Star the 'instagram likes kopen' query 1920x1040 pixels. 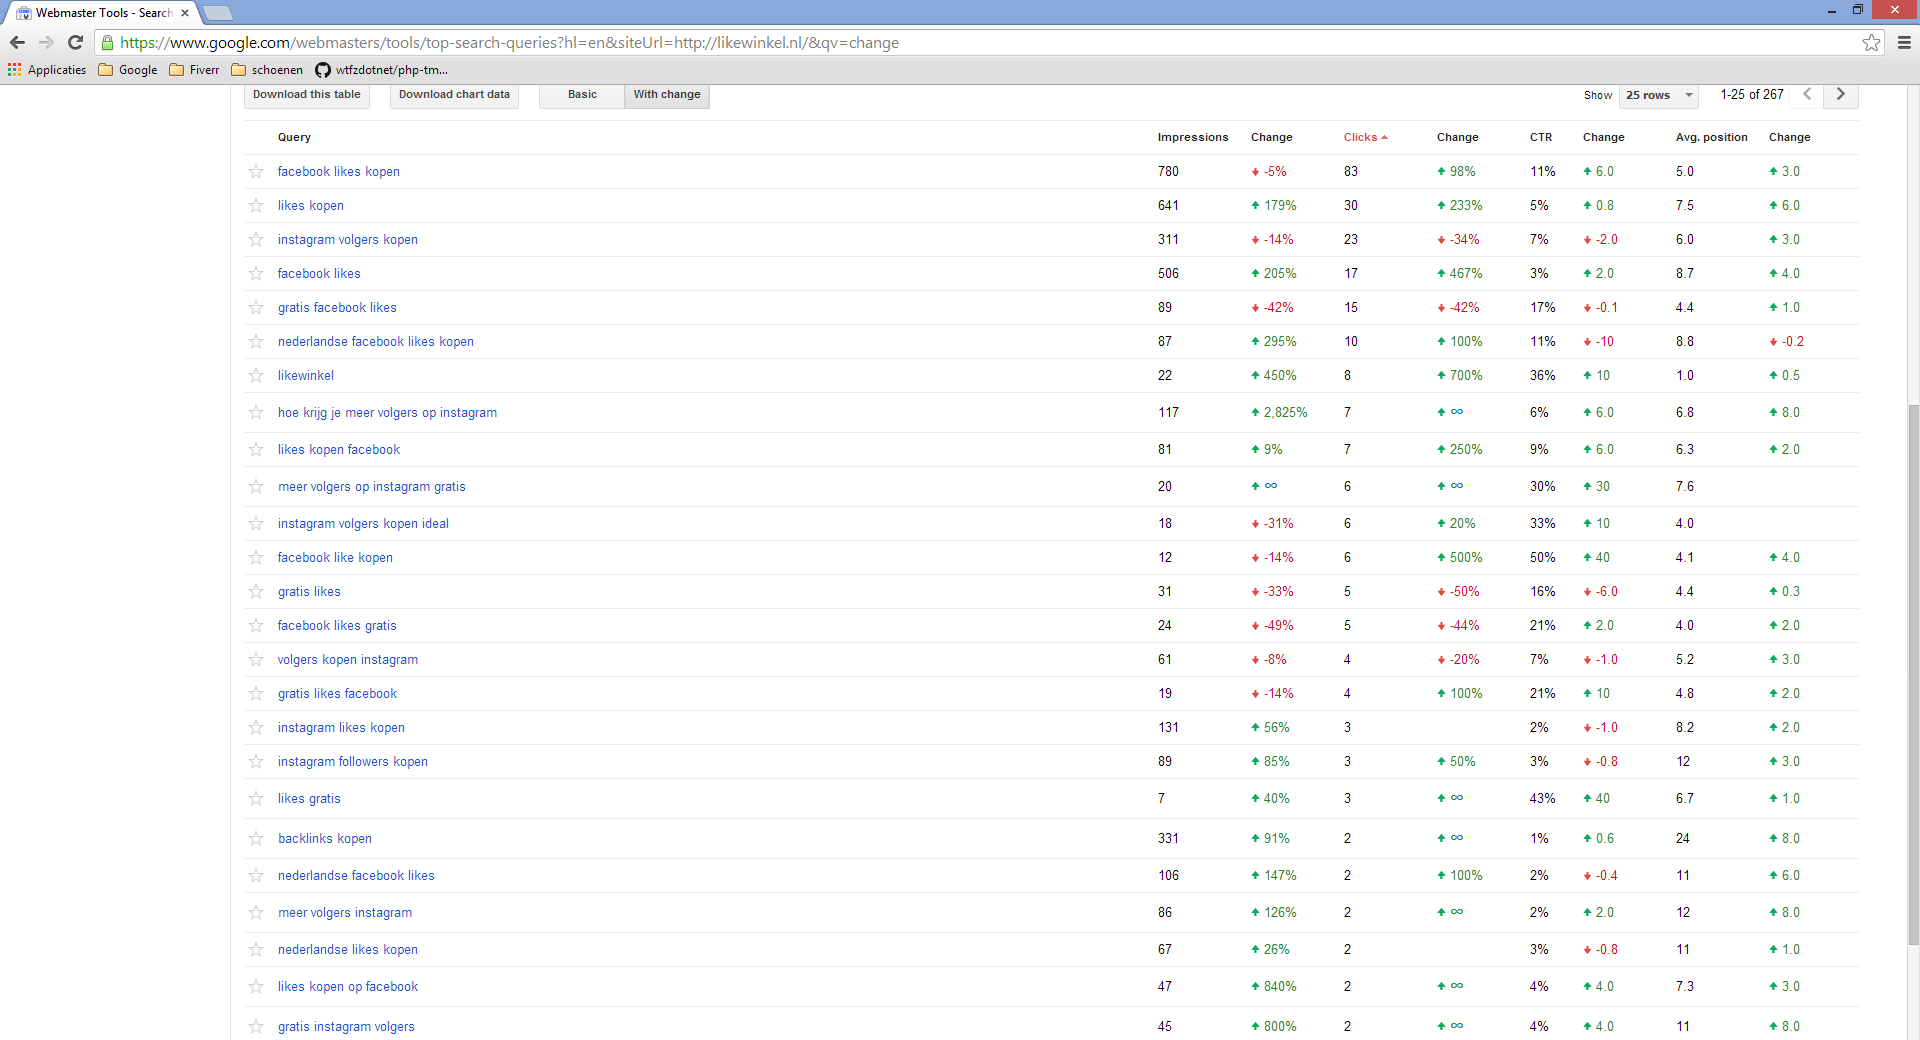[256, 728]
